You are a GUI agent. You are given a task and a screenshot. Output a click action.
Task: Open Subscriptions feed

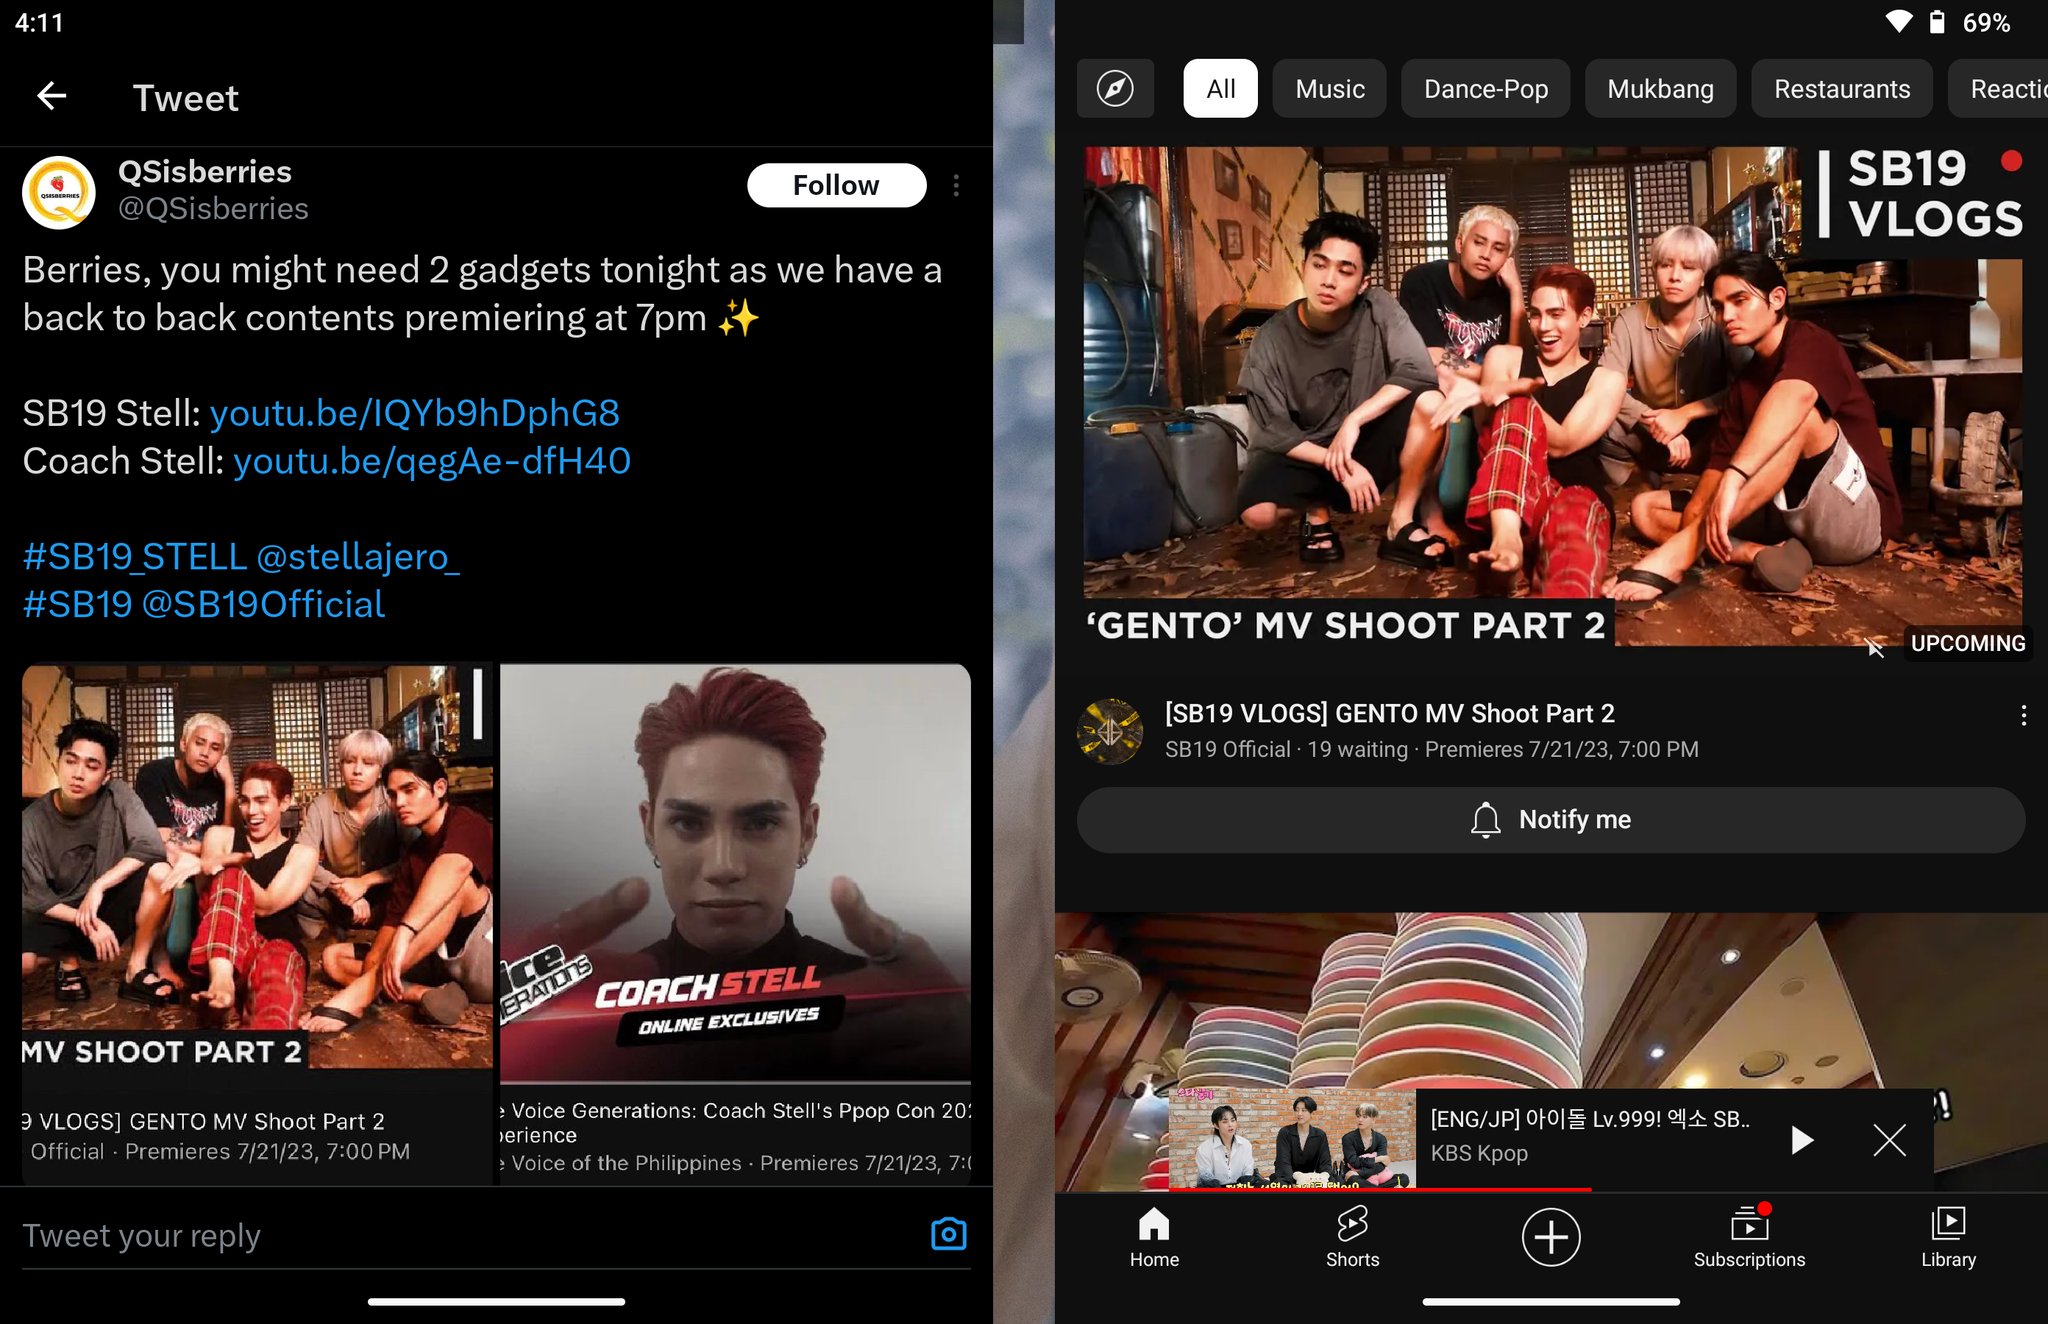coord(1748,1238)
